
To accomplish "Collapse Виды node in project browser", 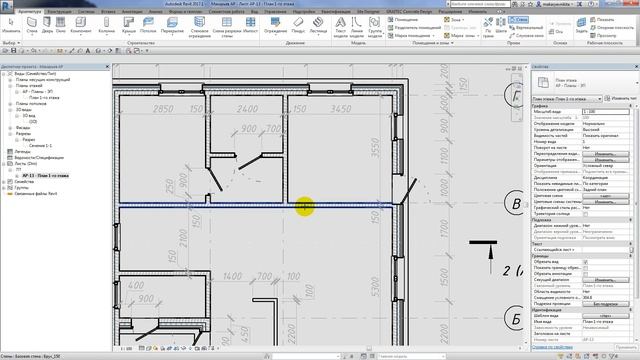I will click(x=4, y=74).
